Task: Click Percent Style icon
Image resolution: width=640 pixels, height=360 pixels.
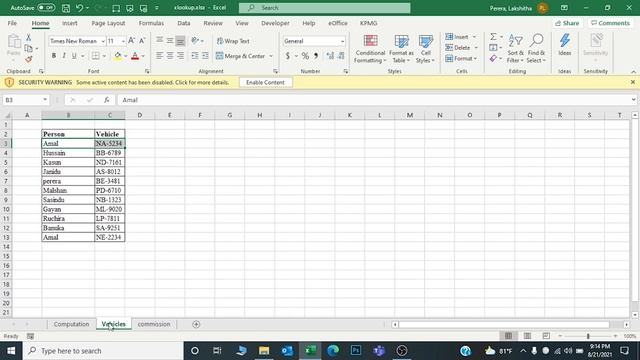Action: click(x=305, y=56)
